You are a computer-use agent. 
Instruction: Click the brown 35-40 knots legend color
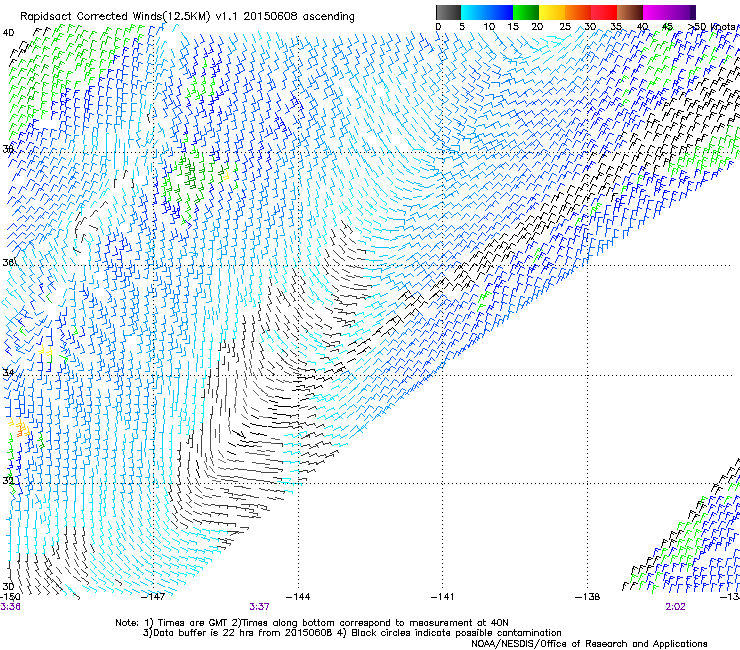[630, 12]
